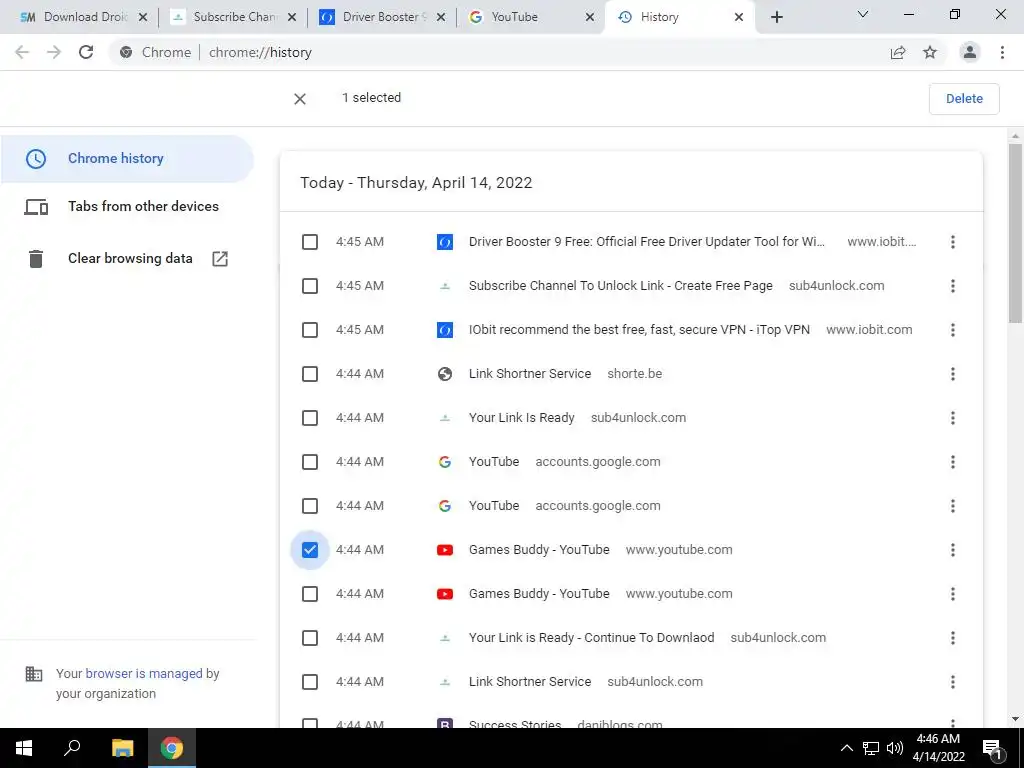Image resolution: width=1024 pixels, height=768 pixels.
Task: Open Your Link is Ready - Continue To Downlaod
Action: [591, 638]
